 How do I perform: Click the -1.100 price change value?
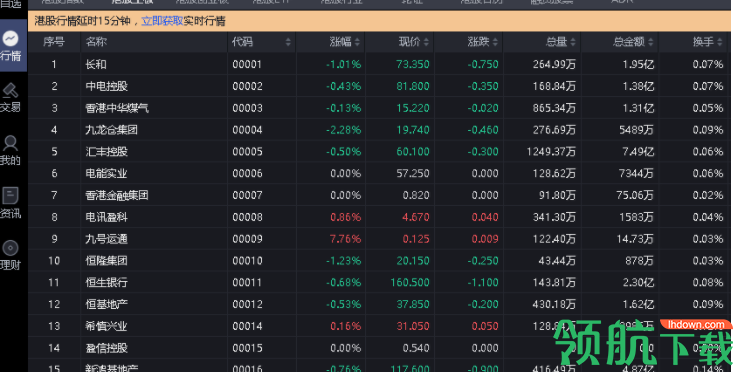(483, 282)
